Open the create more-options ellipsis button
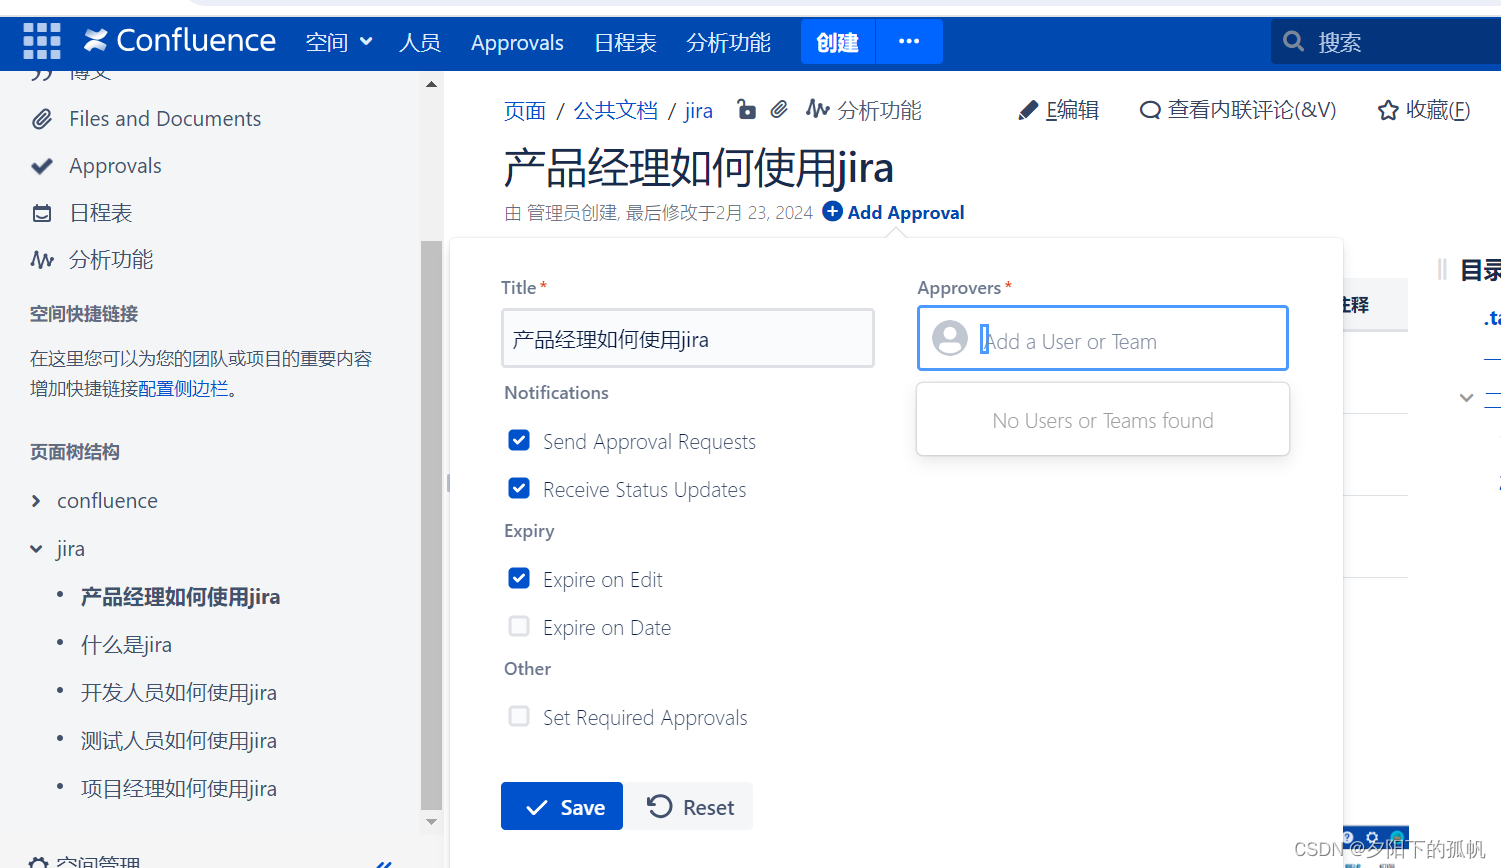This screenshot has height=868, width=1501. click(x=909, y=42)
